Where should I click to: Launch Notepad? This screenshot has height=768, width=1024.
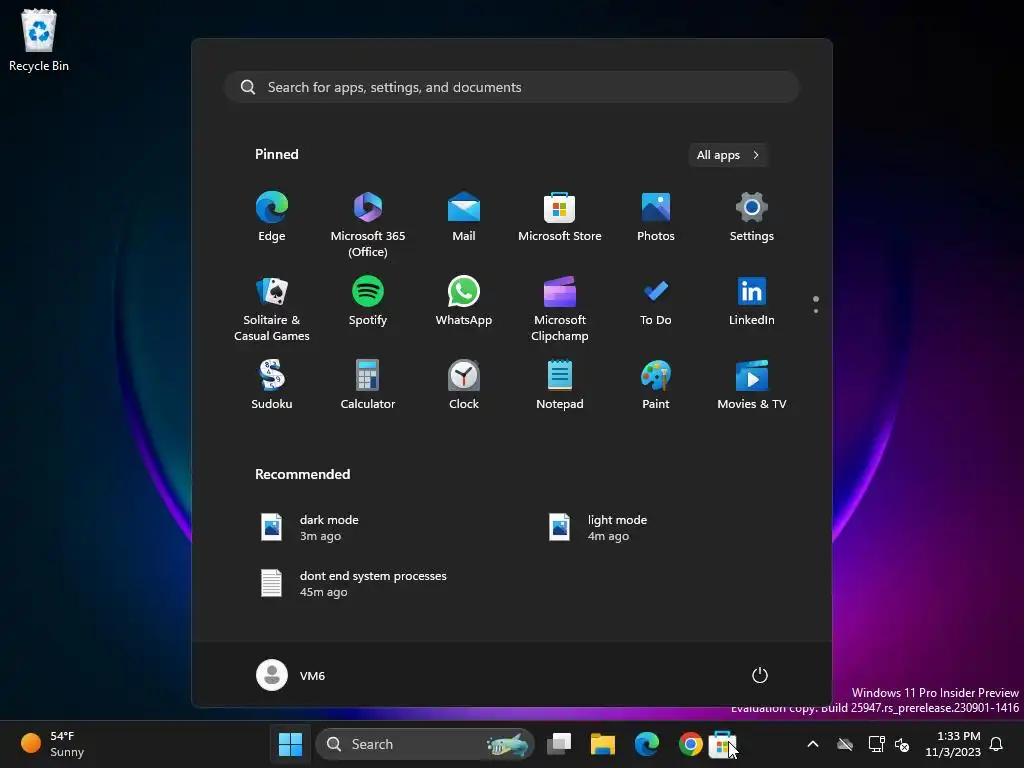[x=560, y=385]
